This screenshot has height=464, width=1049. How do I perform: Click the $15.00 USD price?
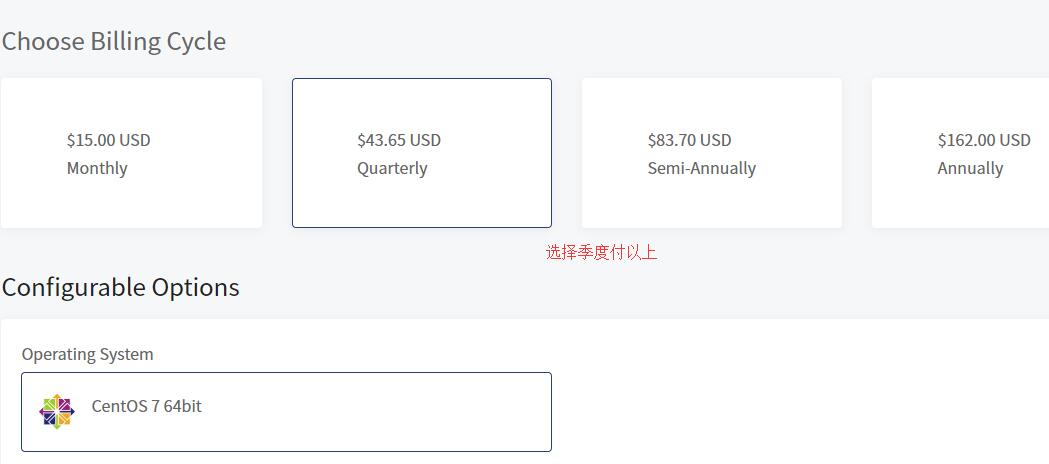tap(108, 140)
